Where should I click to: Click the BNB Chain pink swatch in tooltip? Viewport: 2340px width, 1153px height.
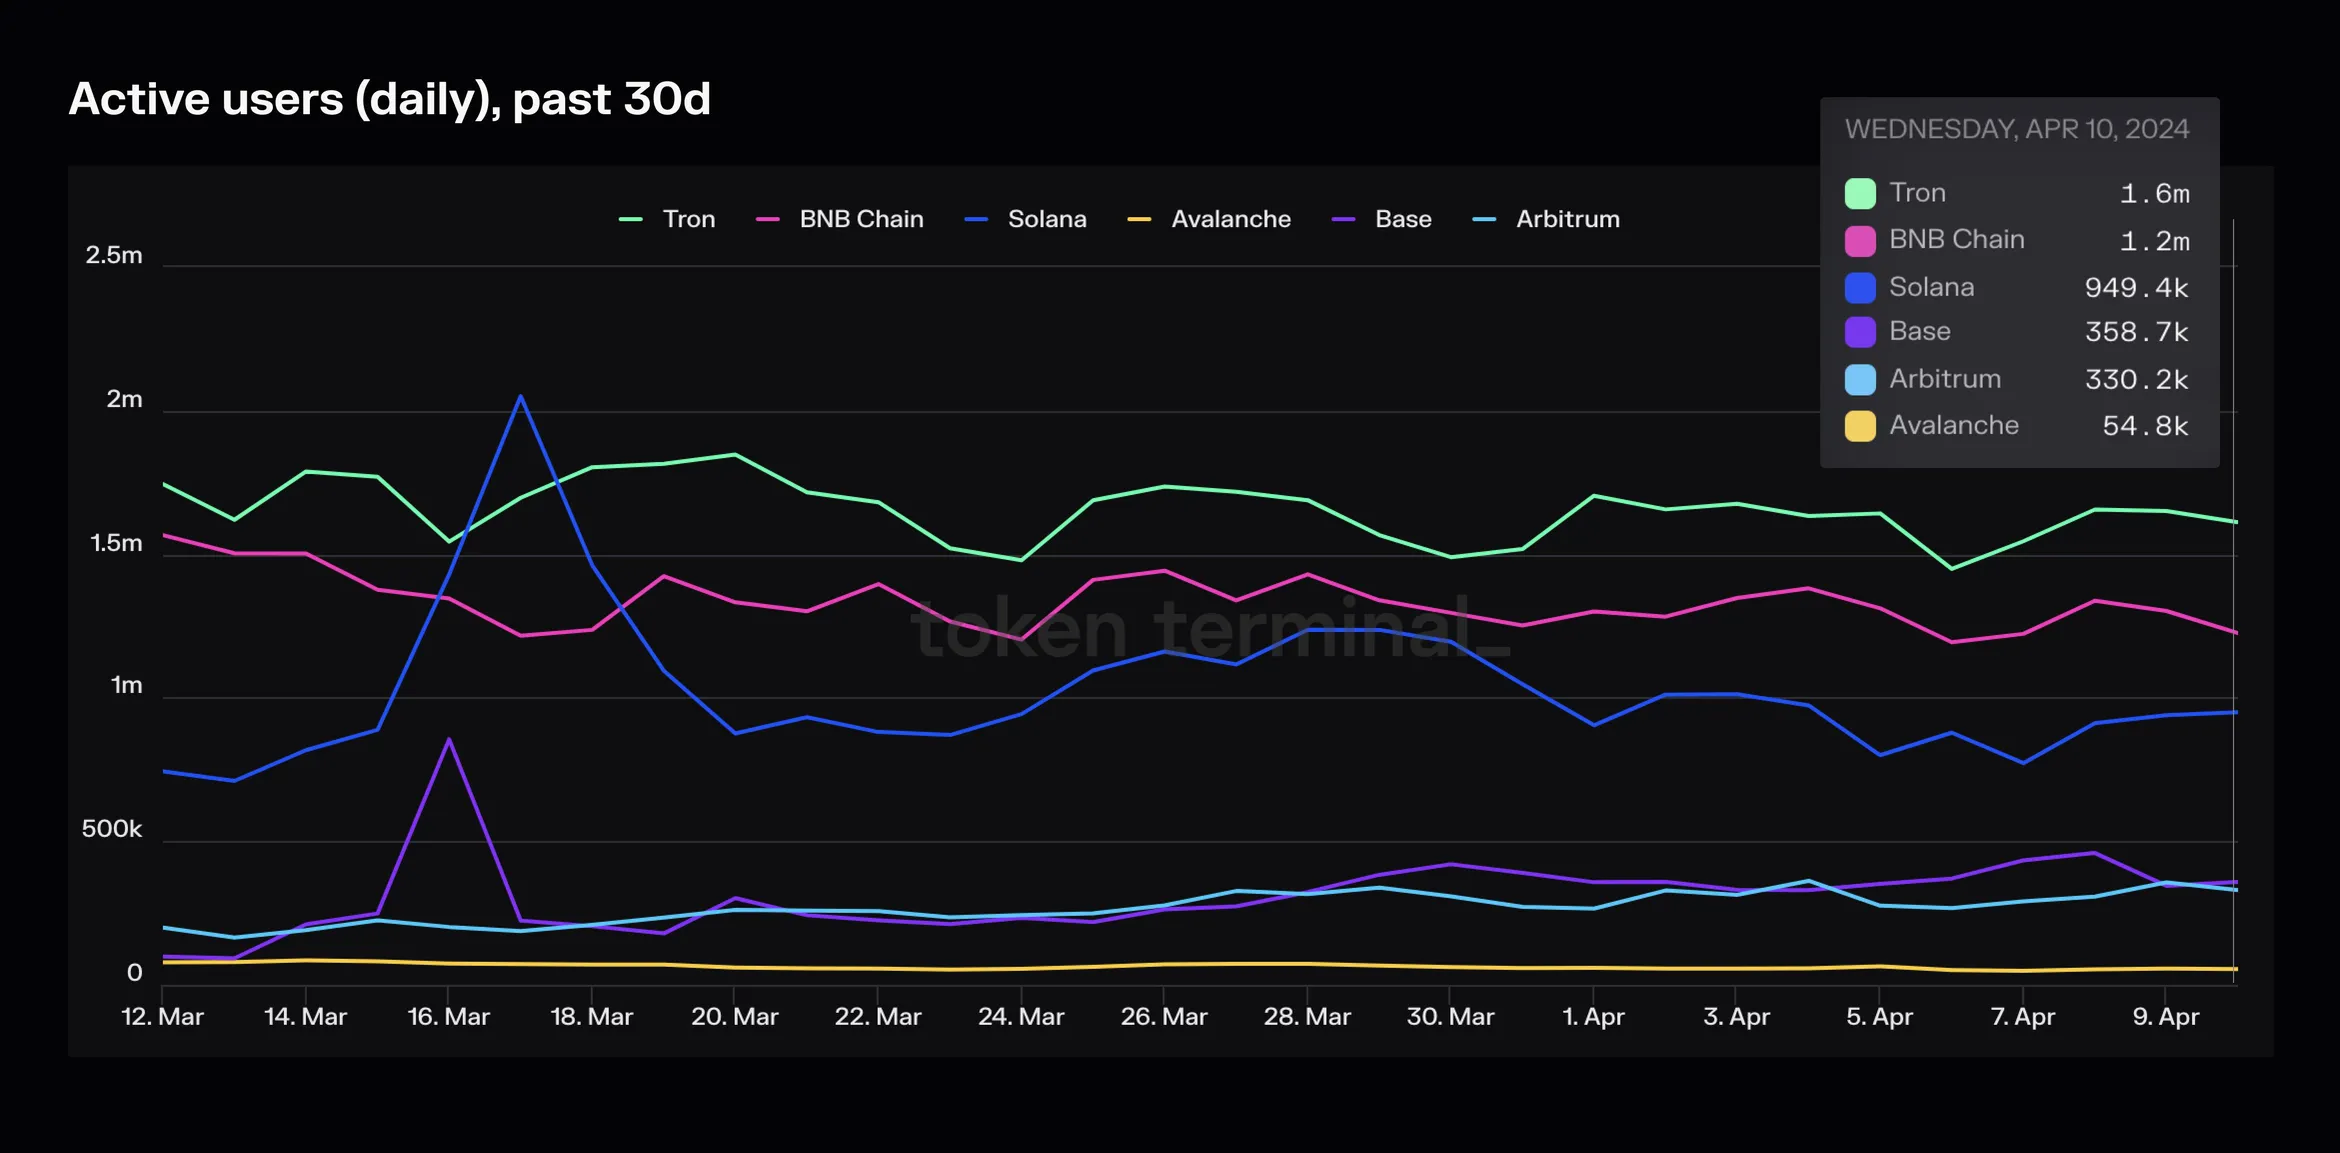click(1860, 241)
